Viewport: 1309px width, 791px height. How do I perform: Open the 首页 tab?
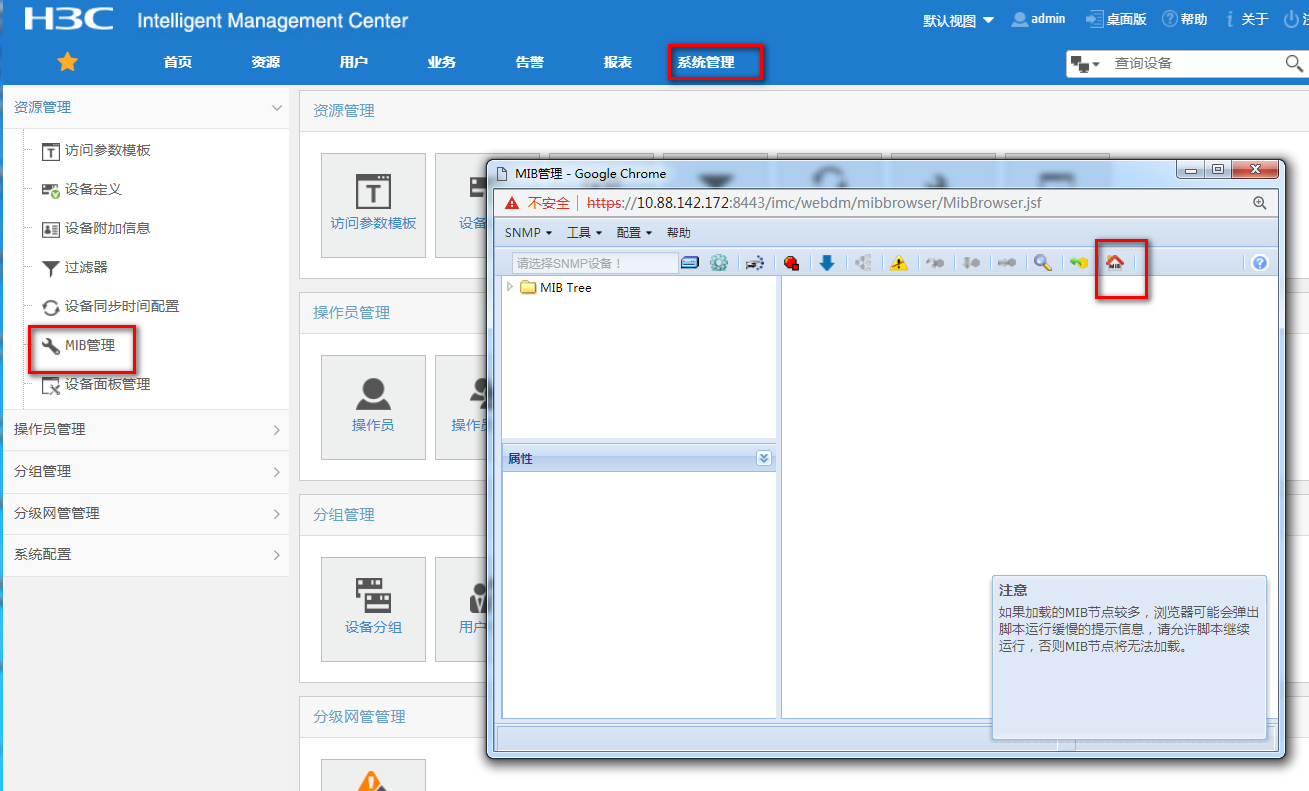(178, 62)
